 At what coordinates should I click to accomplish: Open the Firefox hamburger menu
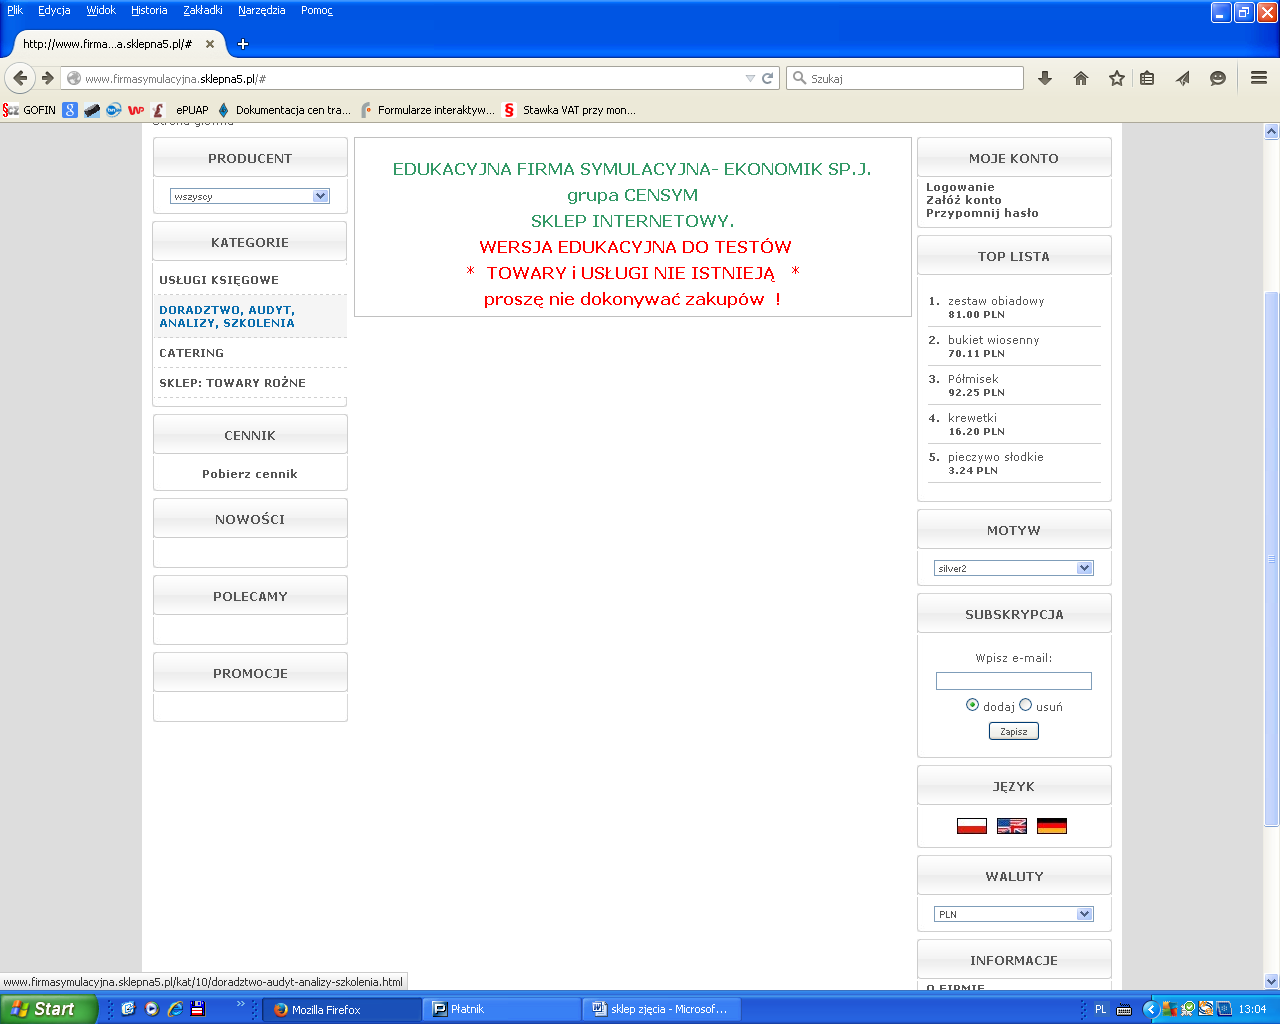pos(1259,78)
